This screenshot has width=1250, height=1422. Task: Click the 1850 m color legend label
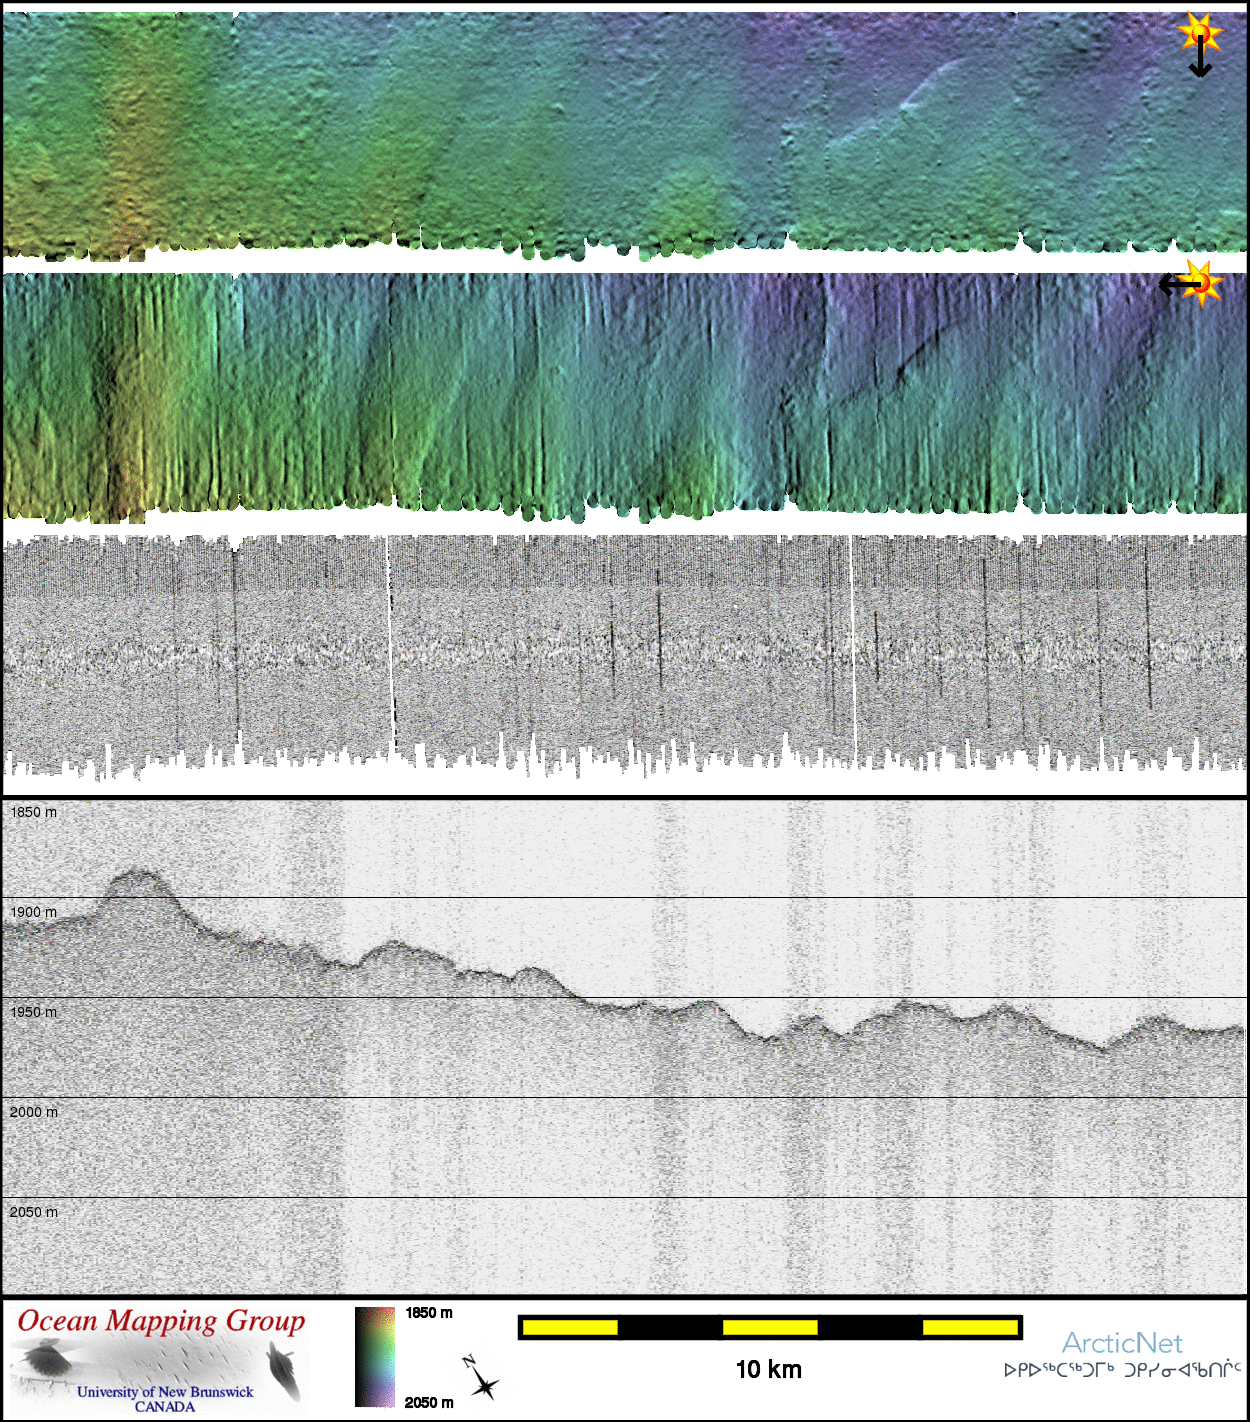[429, 1313]
